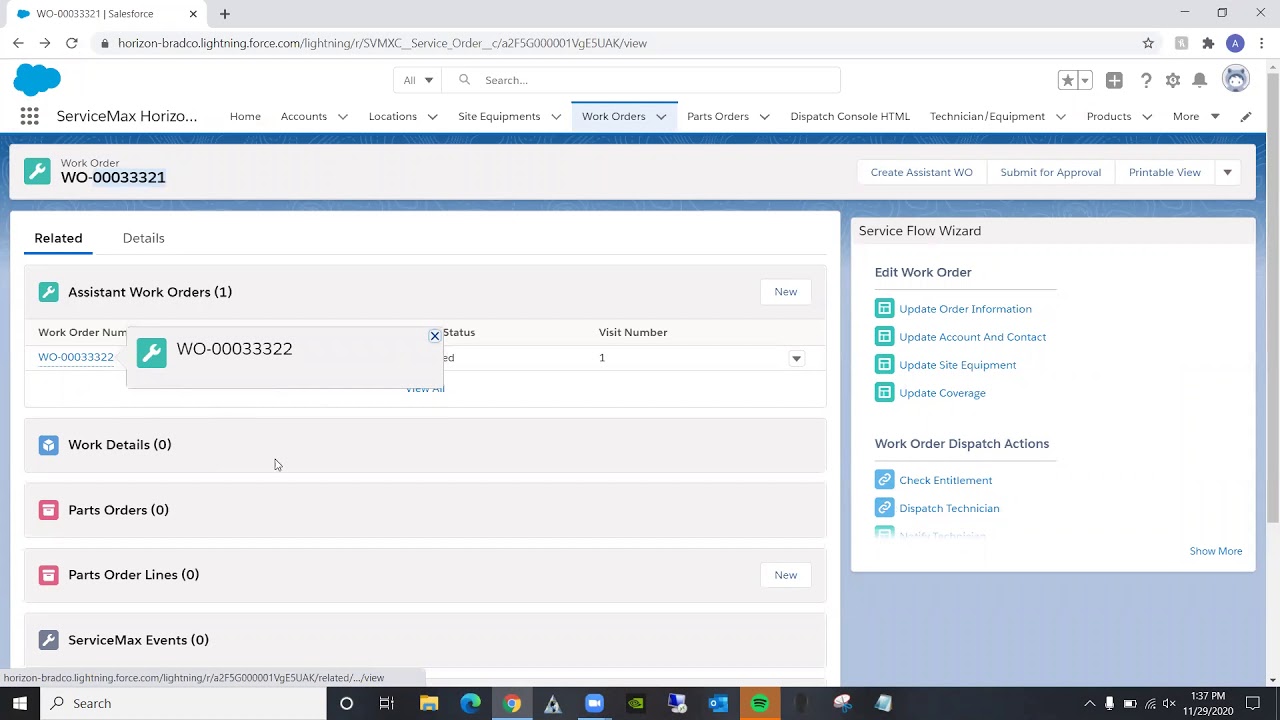Viewport: 1280px width, 720px height.
Task: Select the Related tab
Action: tap(58, 238)
